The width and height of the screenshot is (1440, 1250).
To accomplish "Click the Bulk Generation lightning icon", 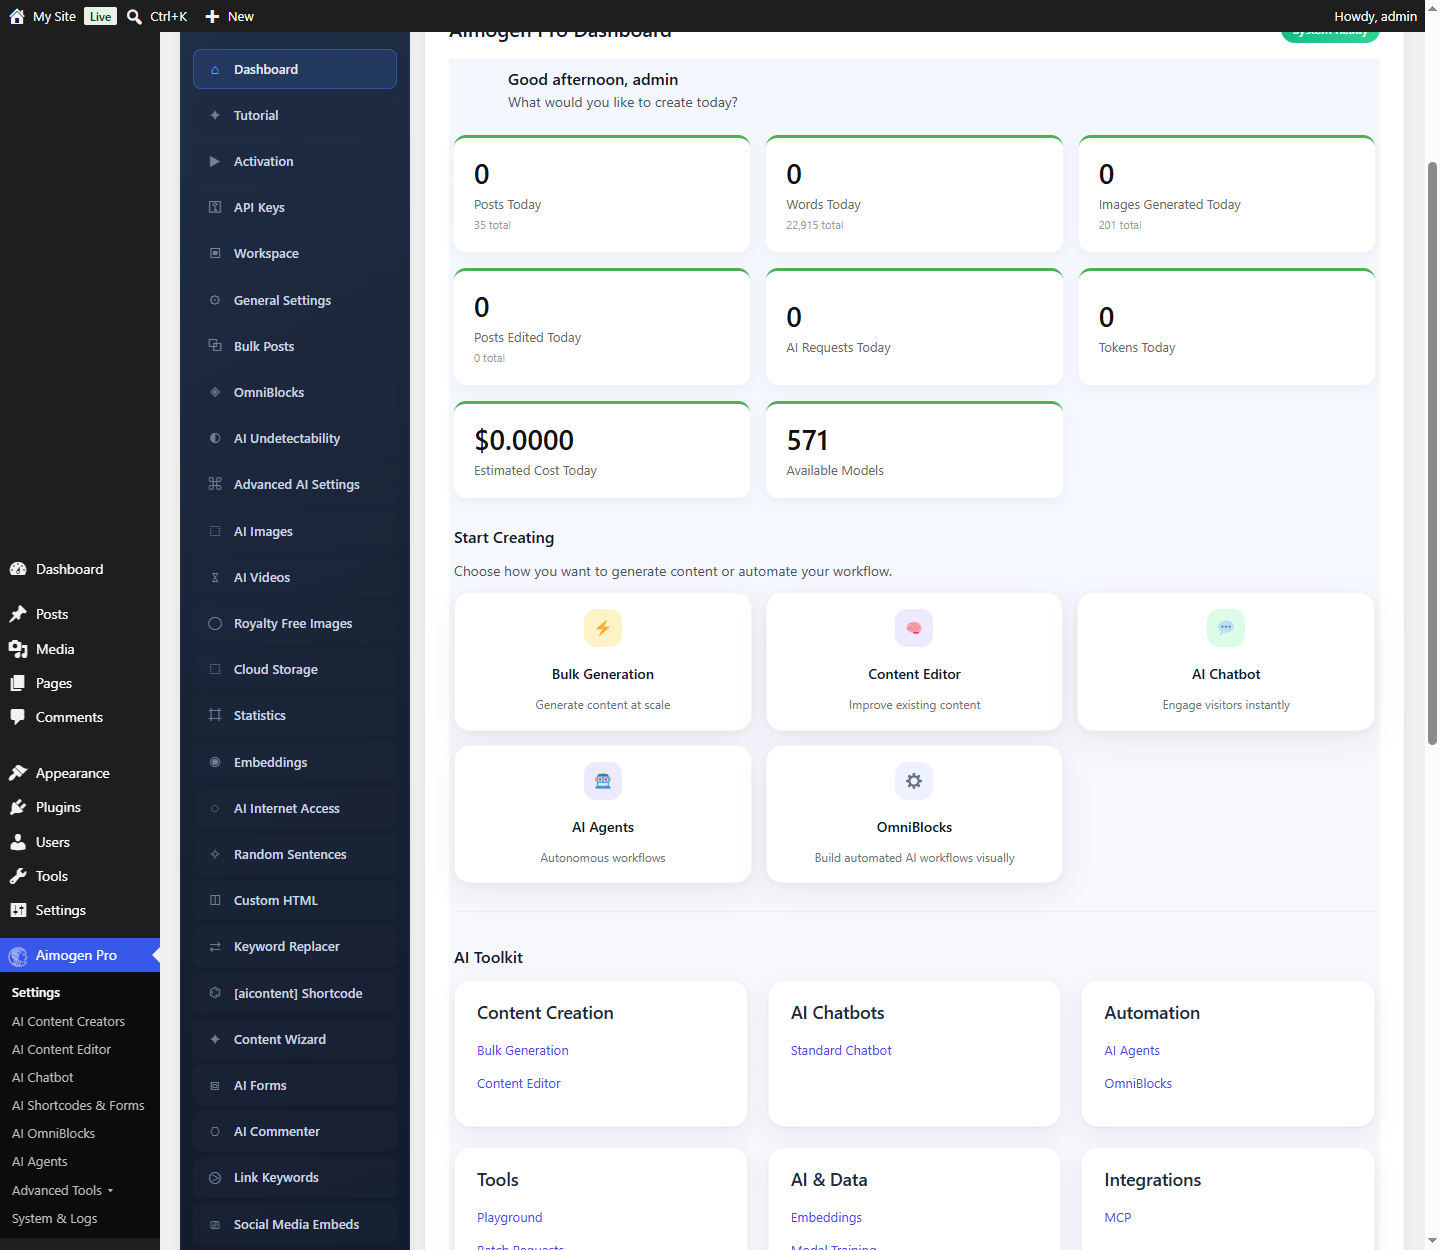I will [603, 628].
